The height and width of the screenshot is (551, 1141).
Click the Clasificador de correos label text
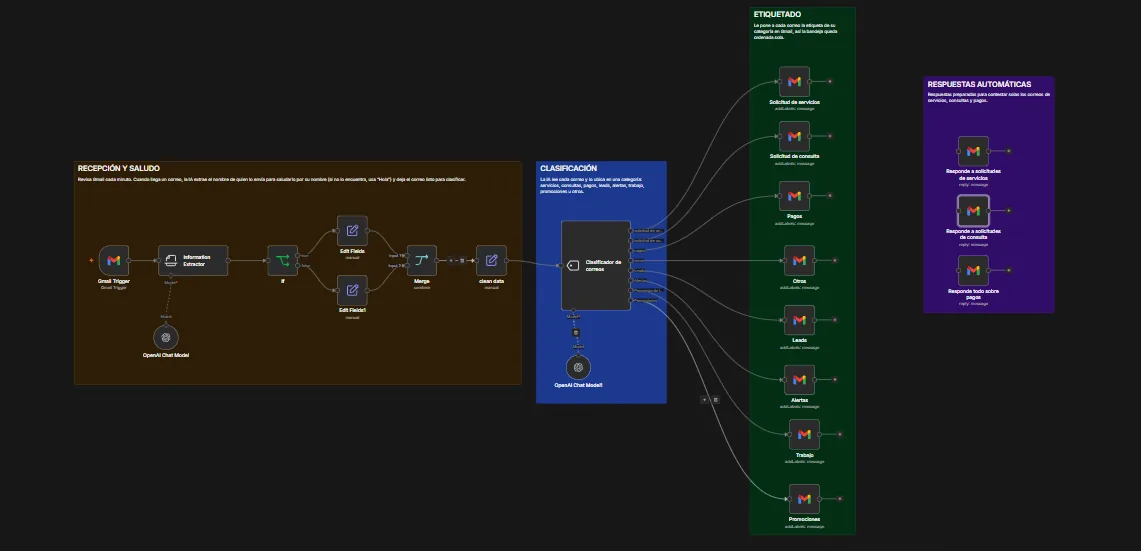tap(603, 265)
